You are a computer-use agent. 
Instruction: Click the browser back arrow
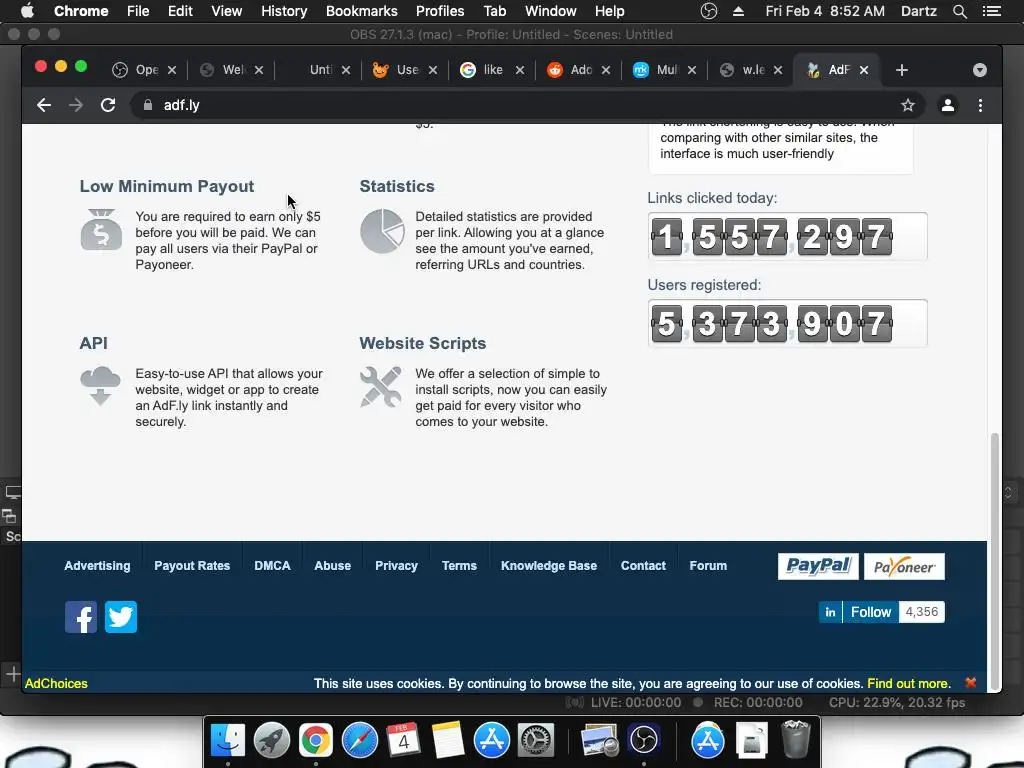point(44,105)
